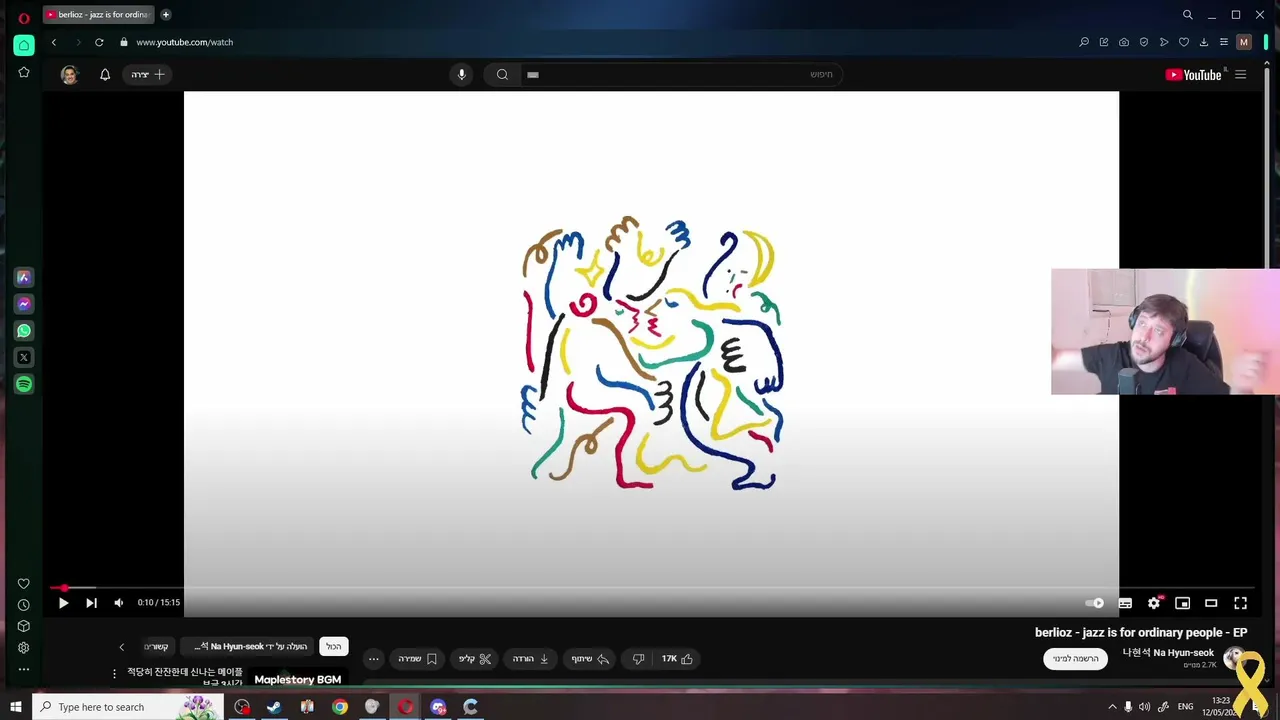Image resolution: width=1280 pixels, height=720 pixels.
Task: Open Na Hyun-seok channel name link
Action: point(1168,653)
